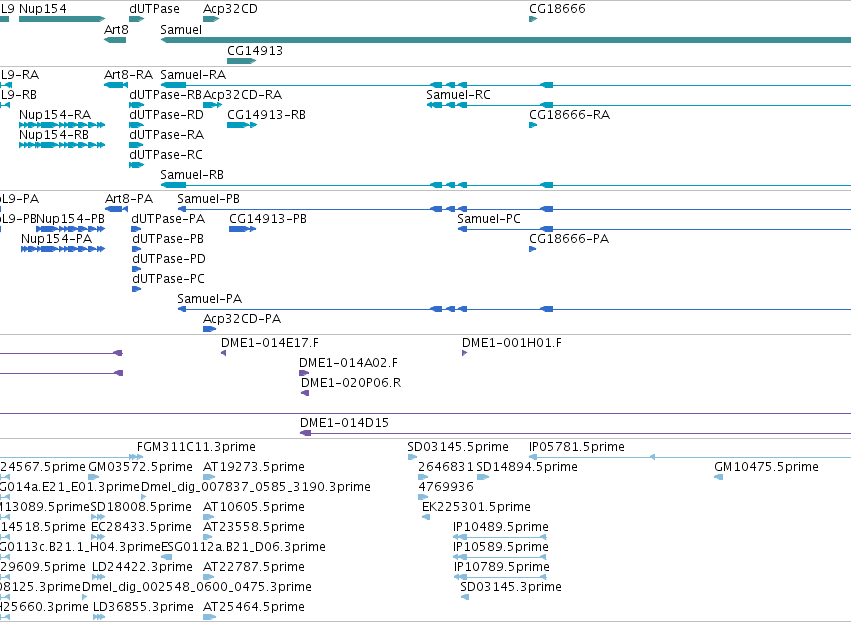Select the Dmel_dig_007837_0585_3190.3prime label

click(256, 487)
